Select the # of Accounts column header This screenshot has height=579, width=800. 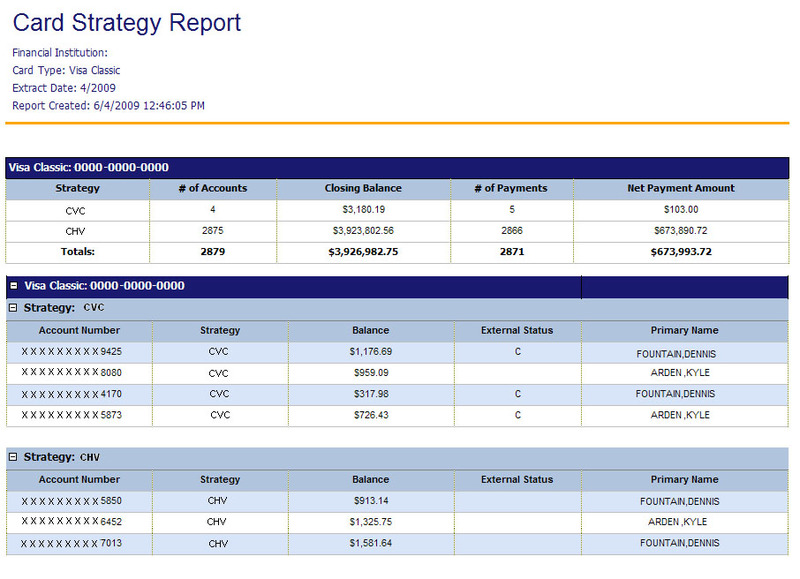pos(213,188)
